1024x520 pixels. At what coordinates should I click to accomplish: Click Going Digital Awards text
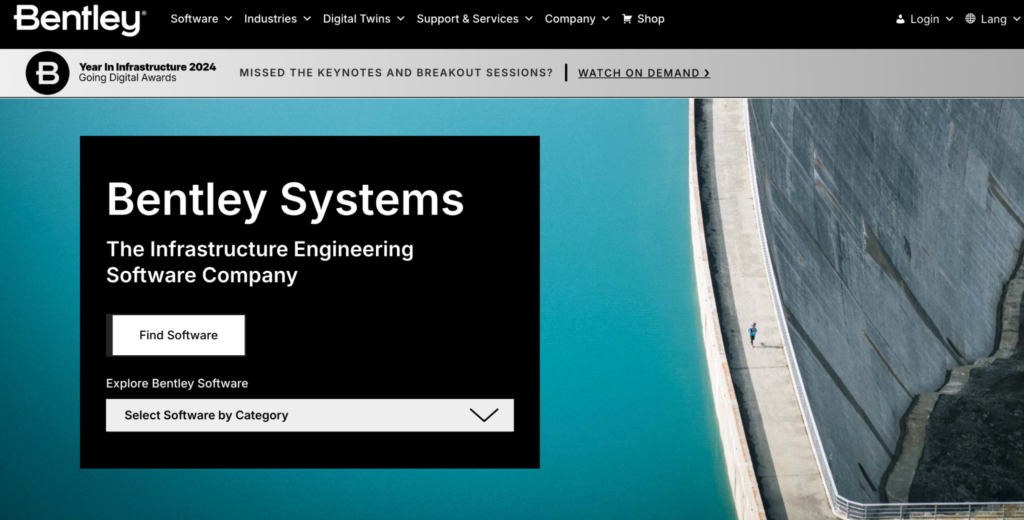(127, 78)
